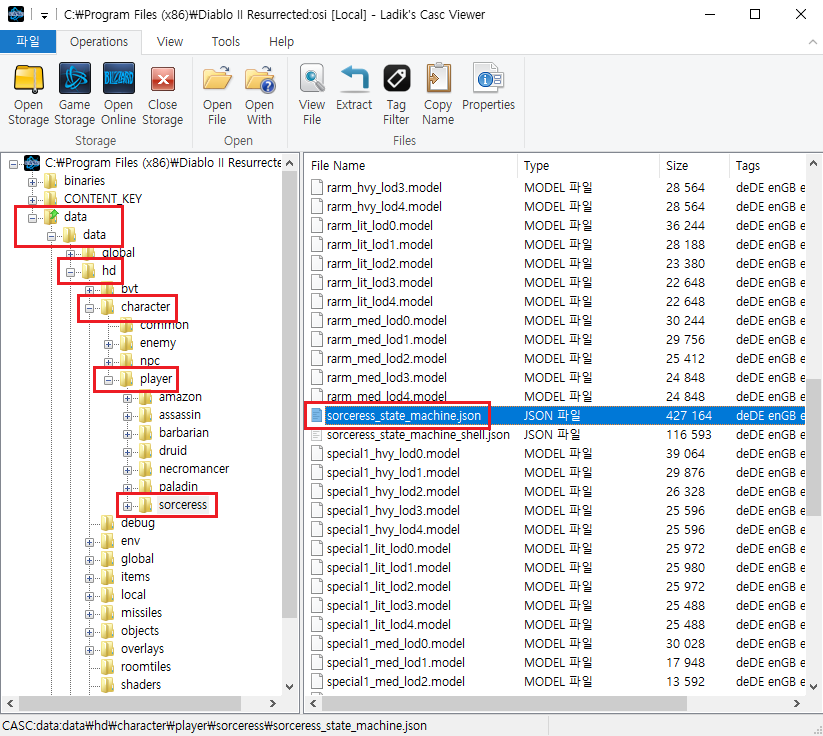
Task: Select sorceress_state_machine_shell.json file
Action: 418,435
